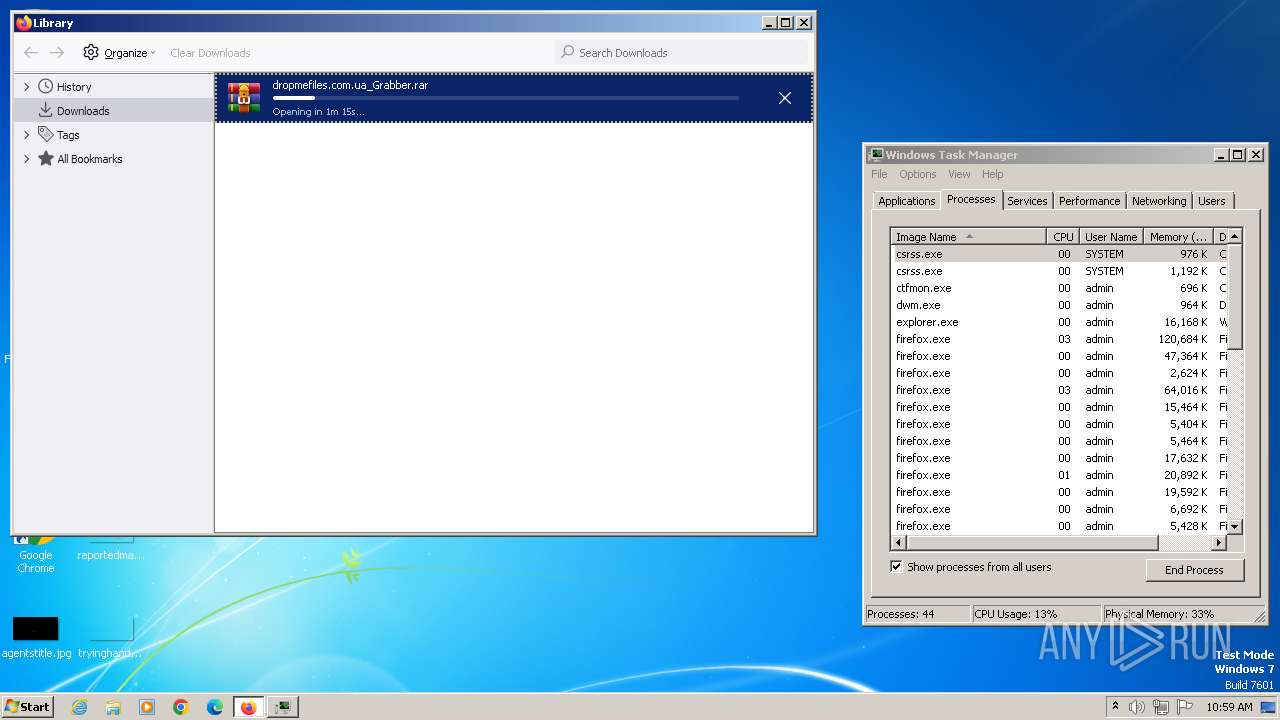Click the back arrow in Library toolbar
The image size is (1280, 720).
click(31, 53)
